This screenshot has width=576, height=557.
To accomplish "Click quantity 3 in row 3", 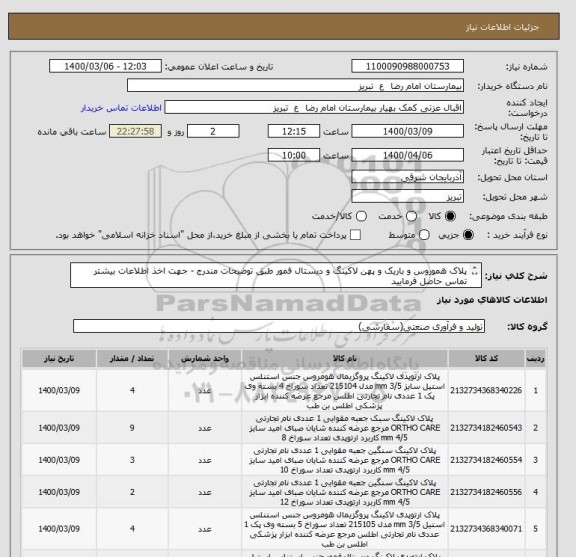I will coord(132,460).
